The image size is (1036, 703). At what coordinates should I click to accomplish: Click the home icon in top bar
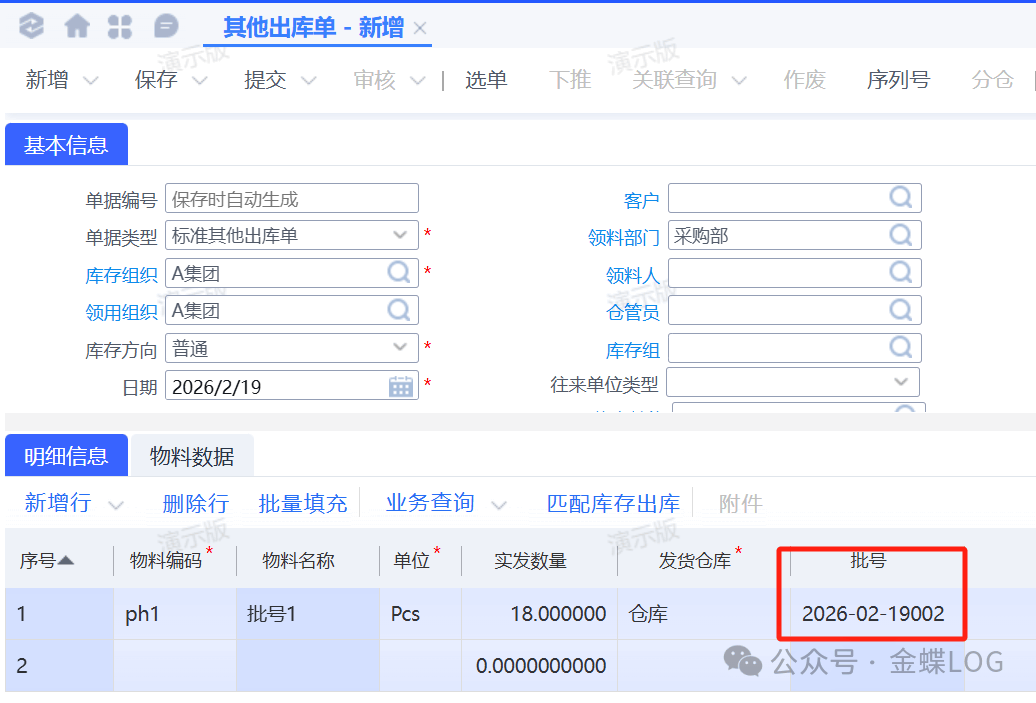point(77,27)
